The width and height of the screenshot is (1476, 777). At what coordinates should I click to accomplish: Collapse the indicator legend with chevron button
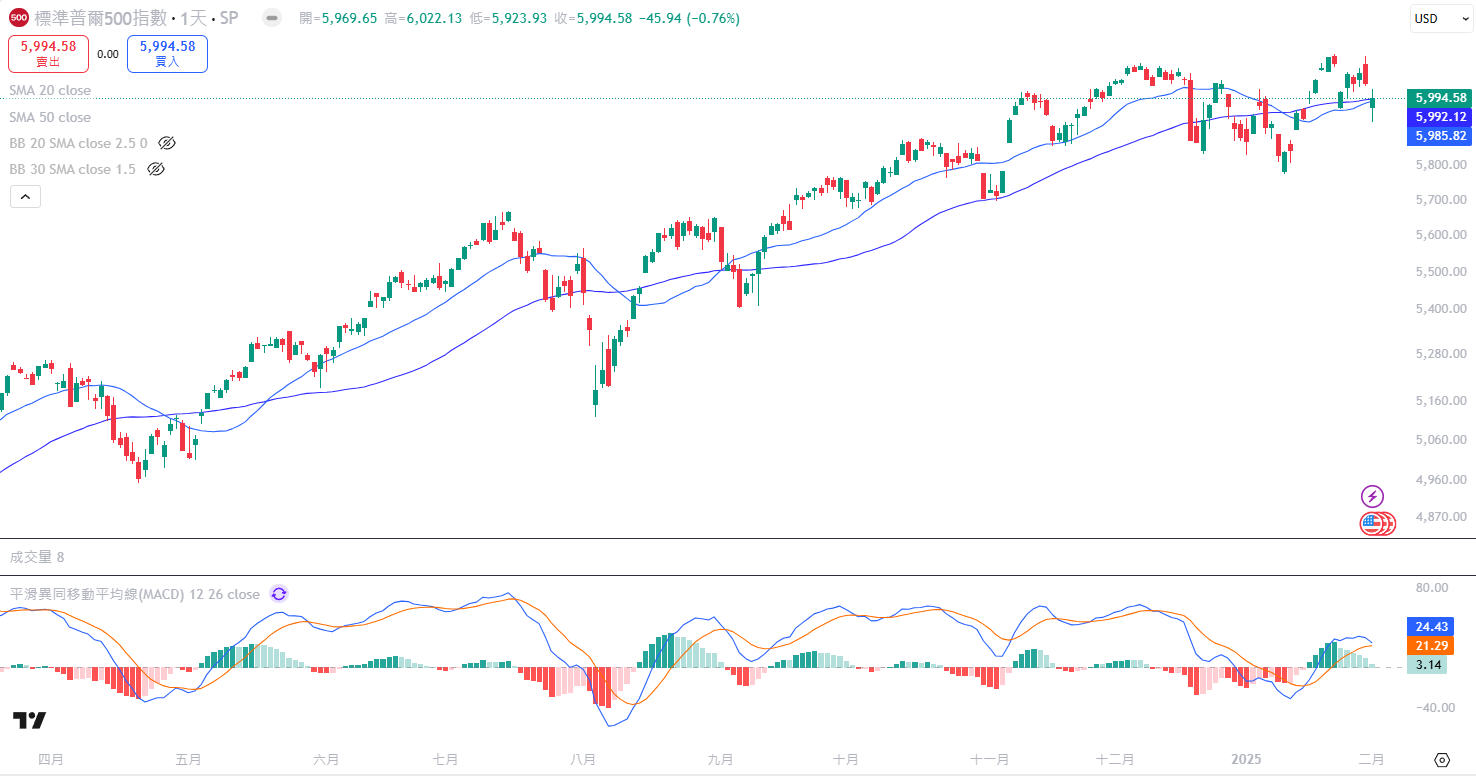coord(25,197)
